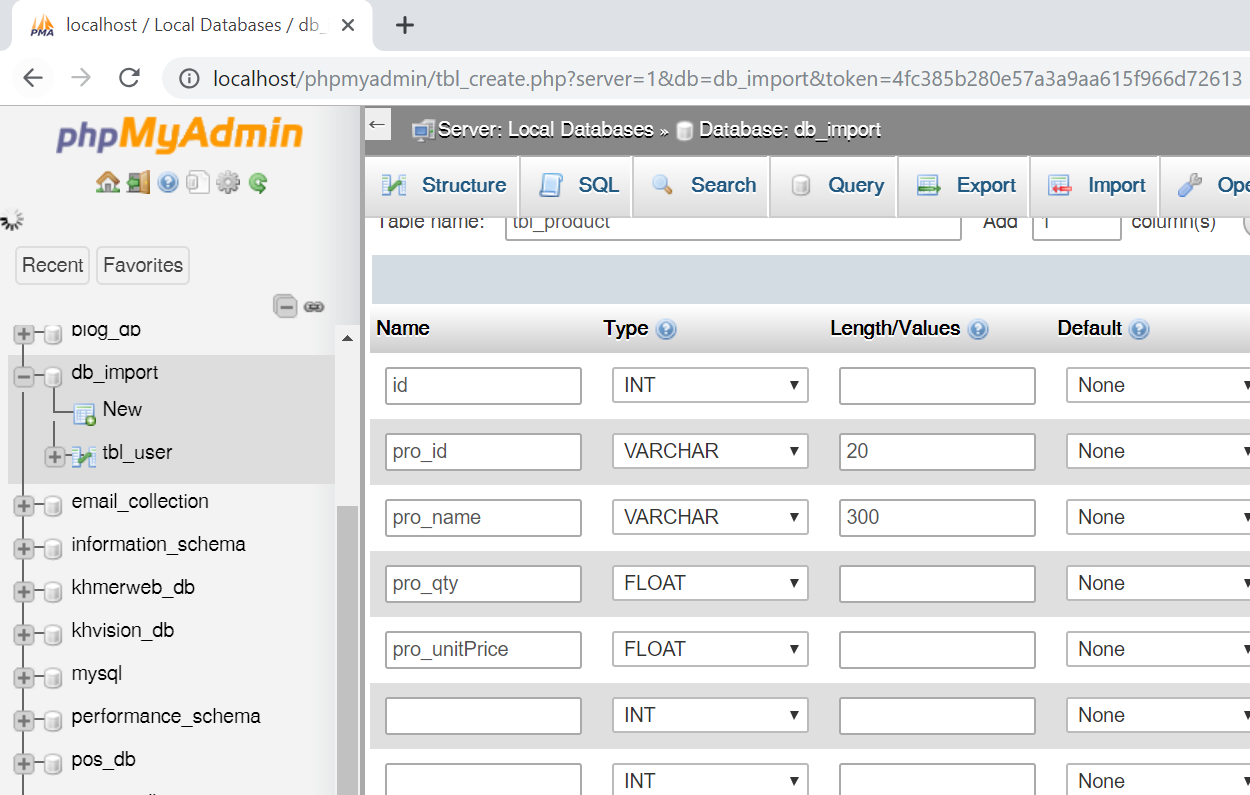Select the db_import database in tree
The image size is (1250, 795).
click(115, 372)
